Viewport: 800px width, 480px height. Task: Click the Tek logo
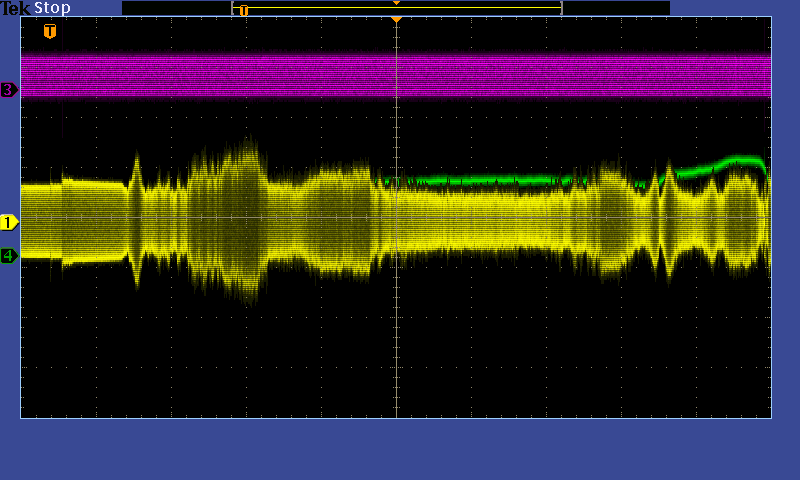pos(15,8)
